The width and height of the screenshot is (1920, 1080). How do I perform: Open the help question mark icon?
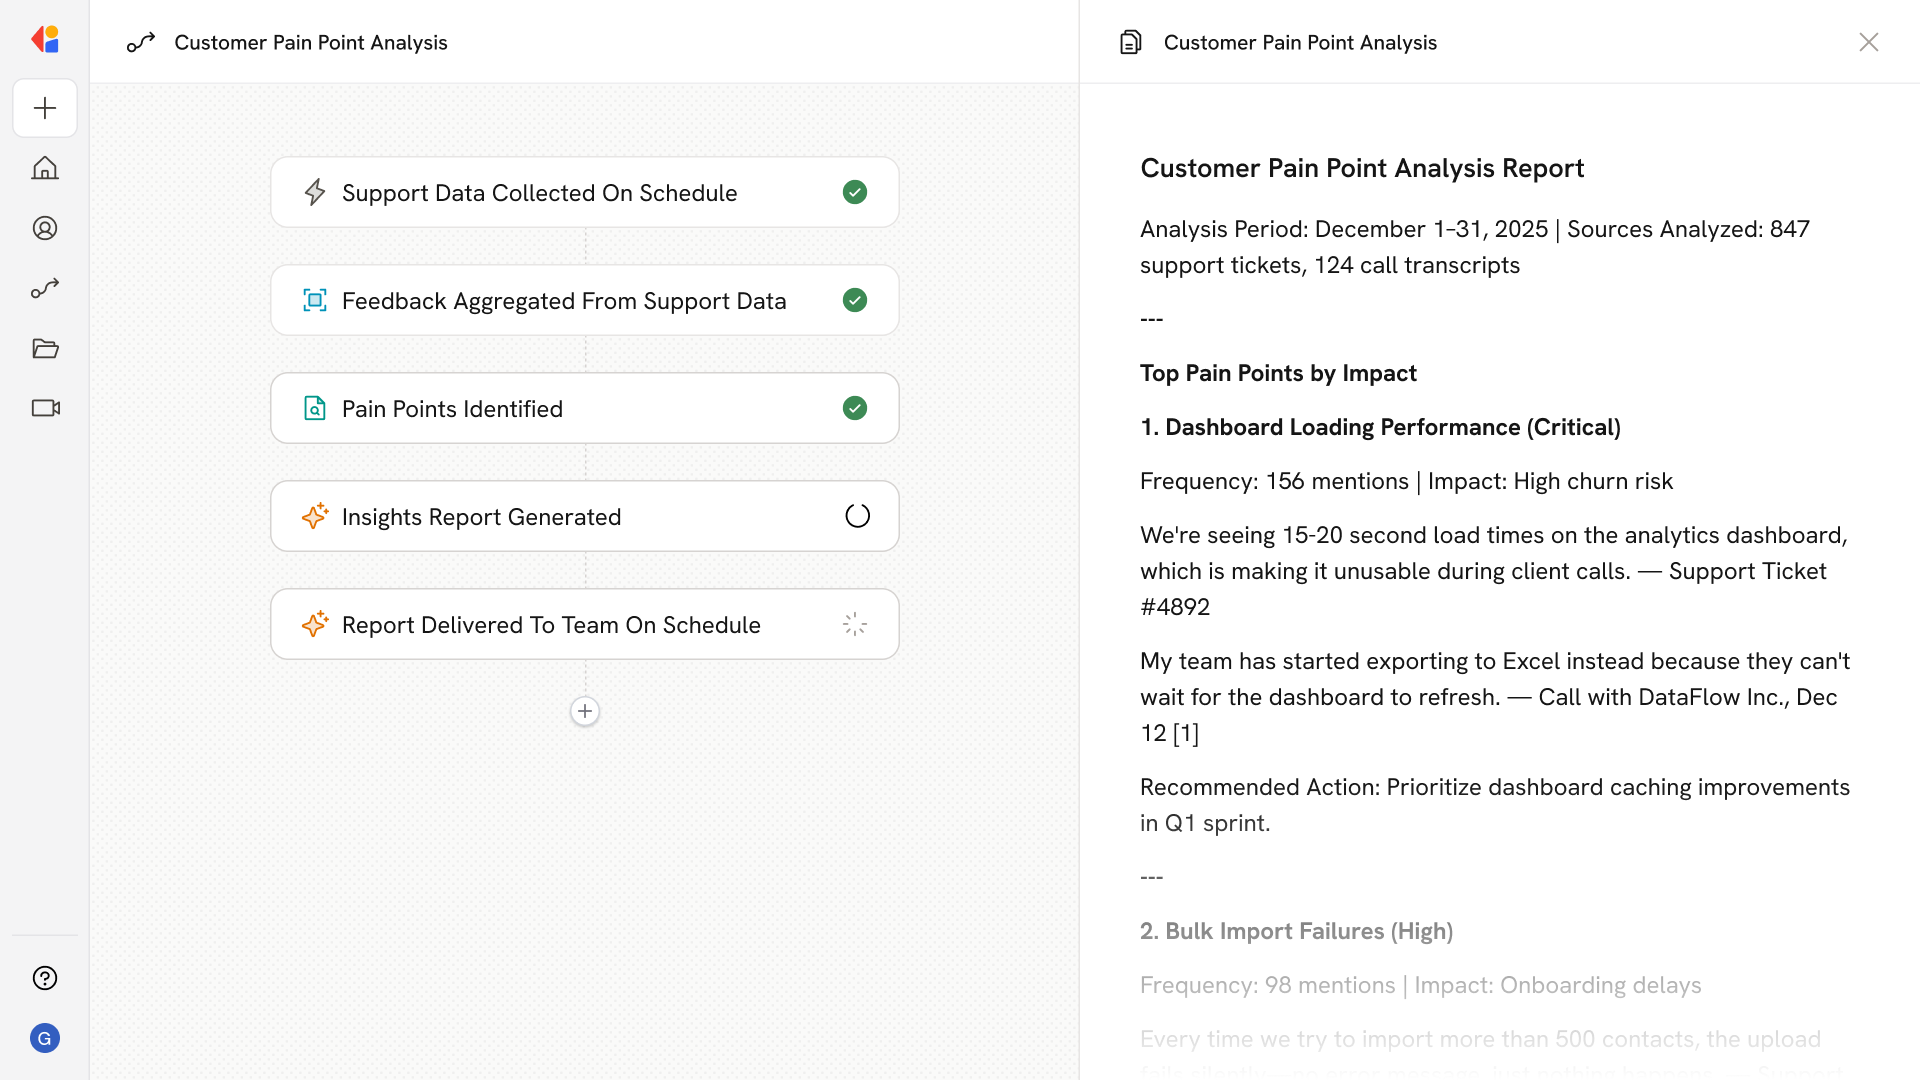click(45, 978)
